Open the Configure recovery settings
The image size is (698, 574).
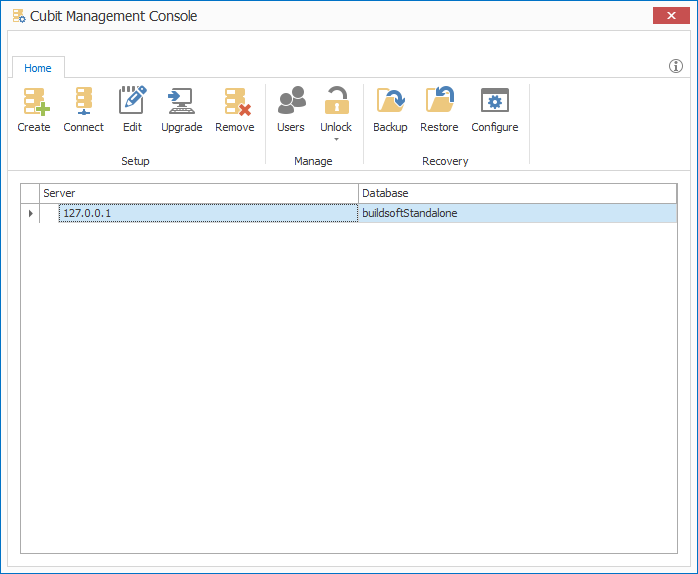coord(495,102)
